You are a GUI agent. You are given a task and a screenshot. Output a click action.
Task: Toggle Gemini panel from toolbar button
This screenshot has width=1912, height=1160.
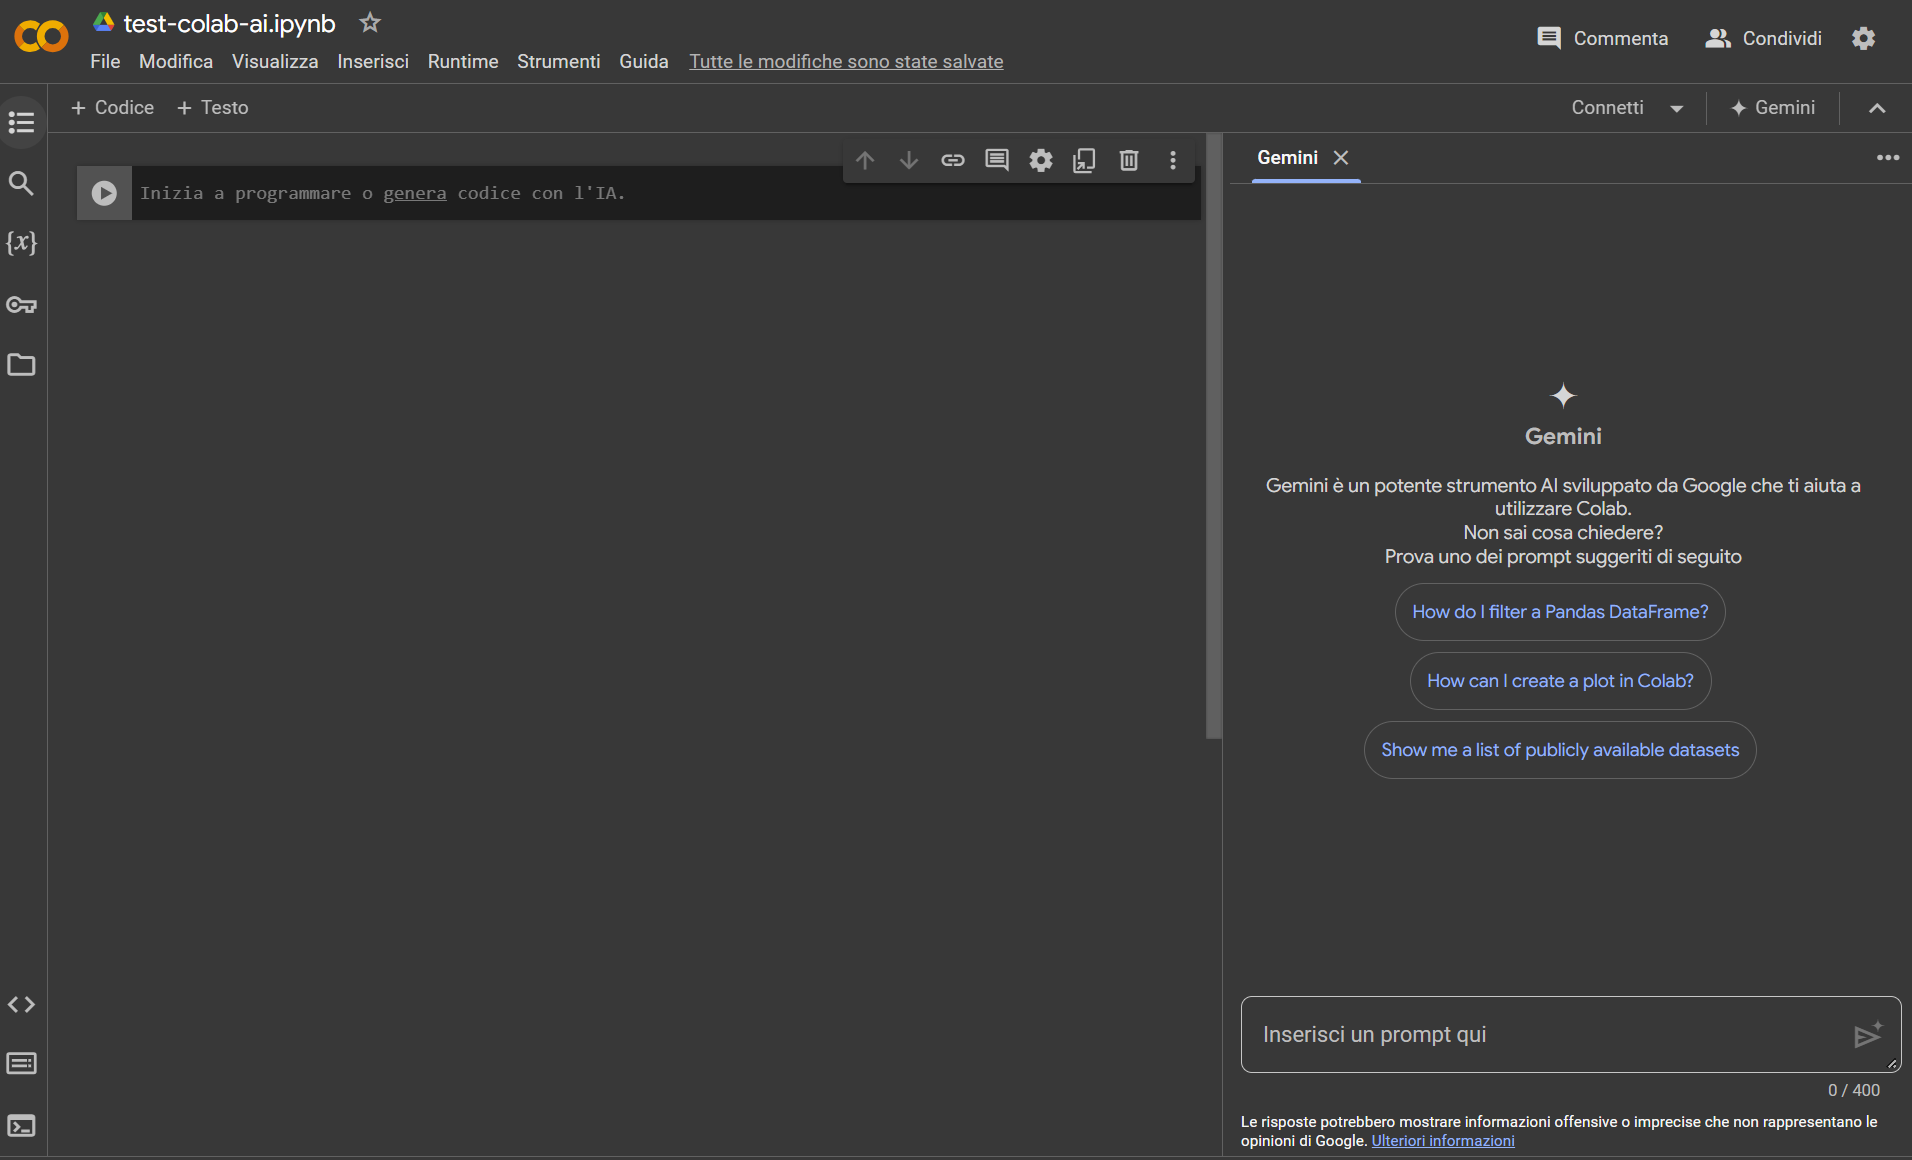(x=1773, y=108)
